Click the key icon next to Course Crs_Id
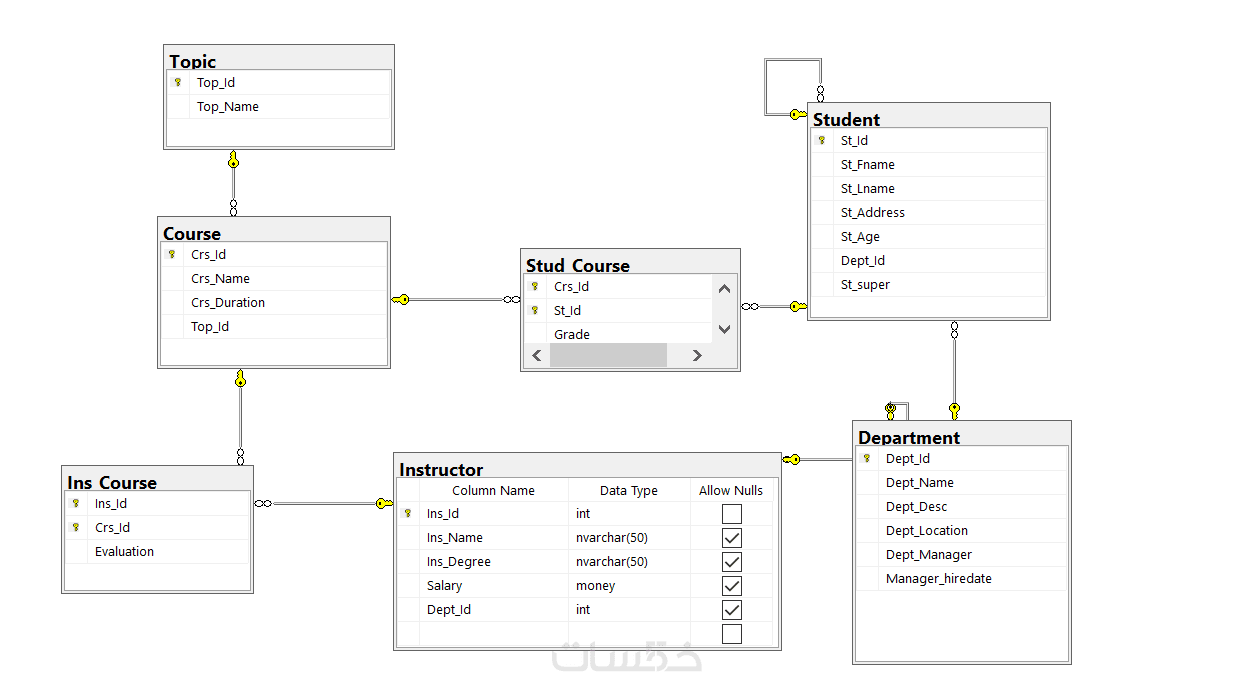This screenshot has height=686, width=1254. 172,255
